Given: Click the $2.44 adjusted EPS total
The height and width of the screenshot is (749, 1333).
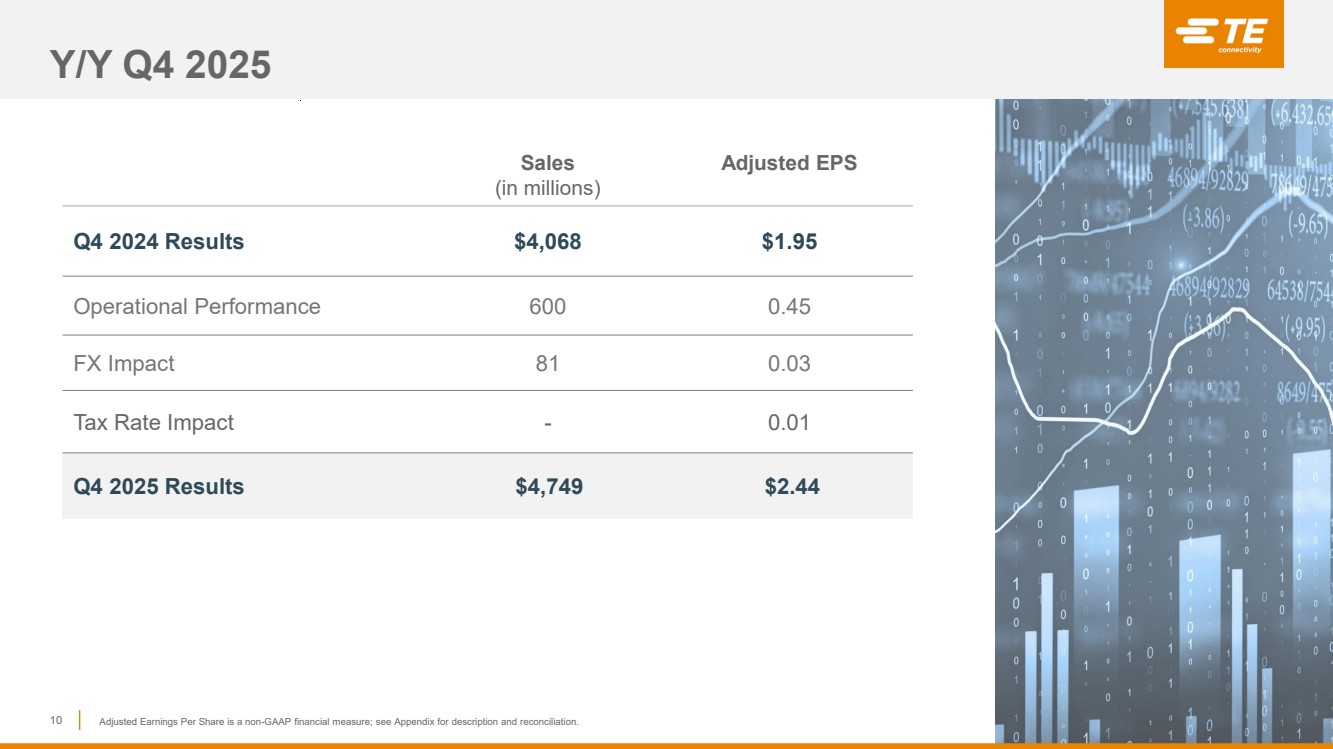Looking at the screenshot, I should 791,487.
